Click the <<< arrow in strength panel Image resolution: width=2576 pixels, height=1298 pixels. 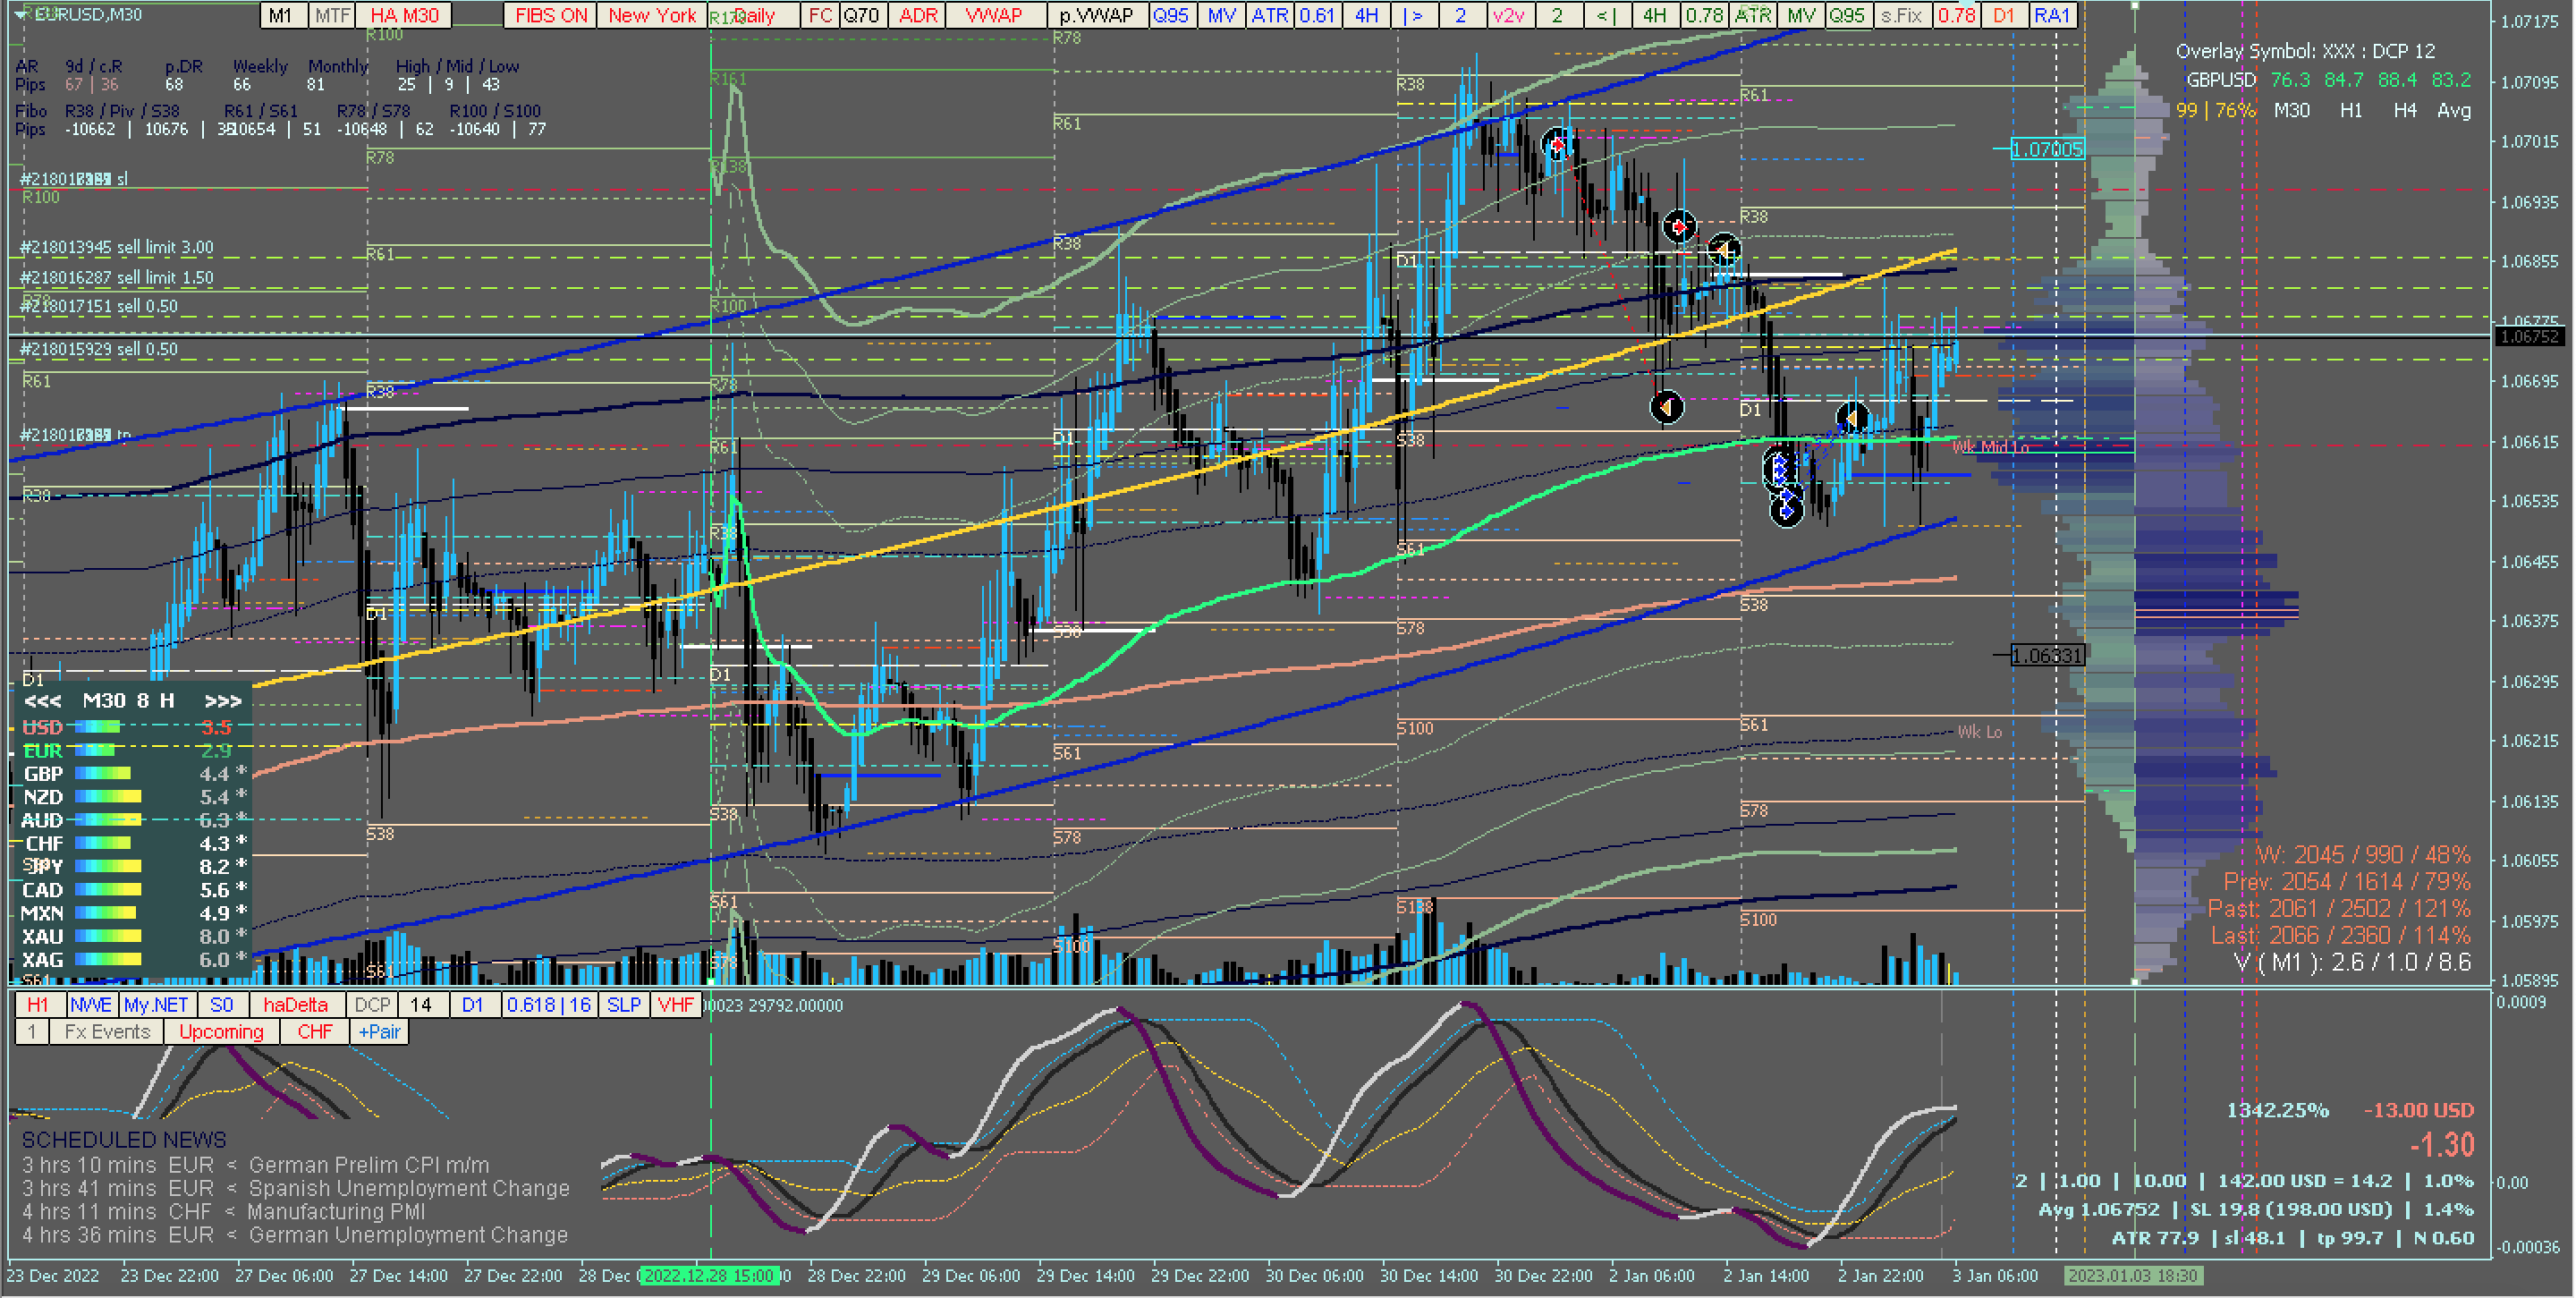coord(42,701)
